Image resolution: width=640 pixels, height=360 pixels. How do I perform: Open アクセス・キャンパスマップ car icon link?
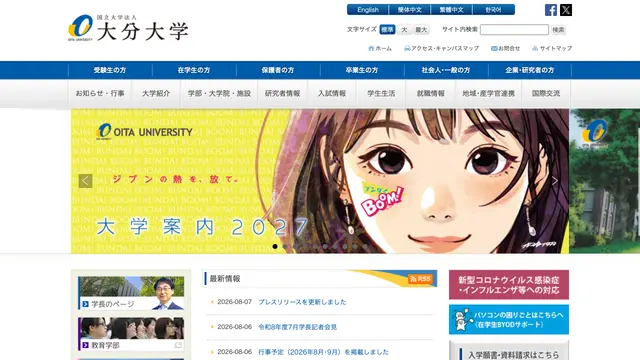pyautogui.click(x=441, y=48)
